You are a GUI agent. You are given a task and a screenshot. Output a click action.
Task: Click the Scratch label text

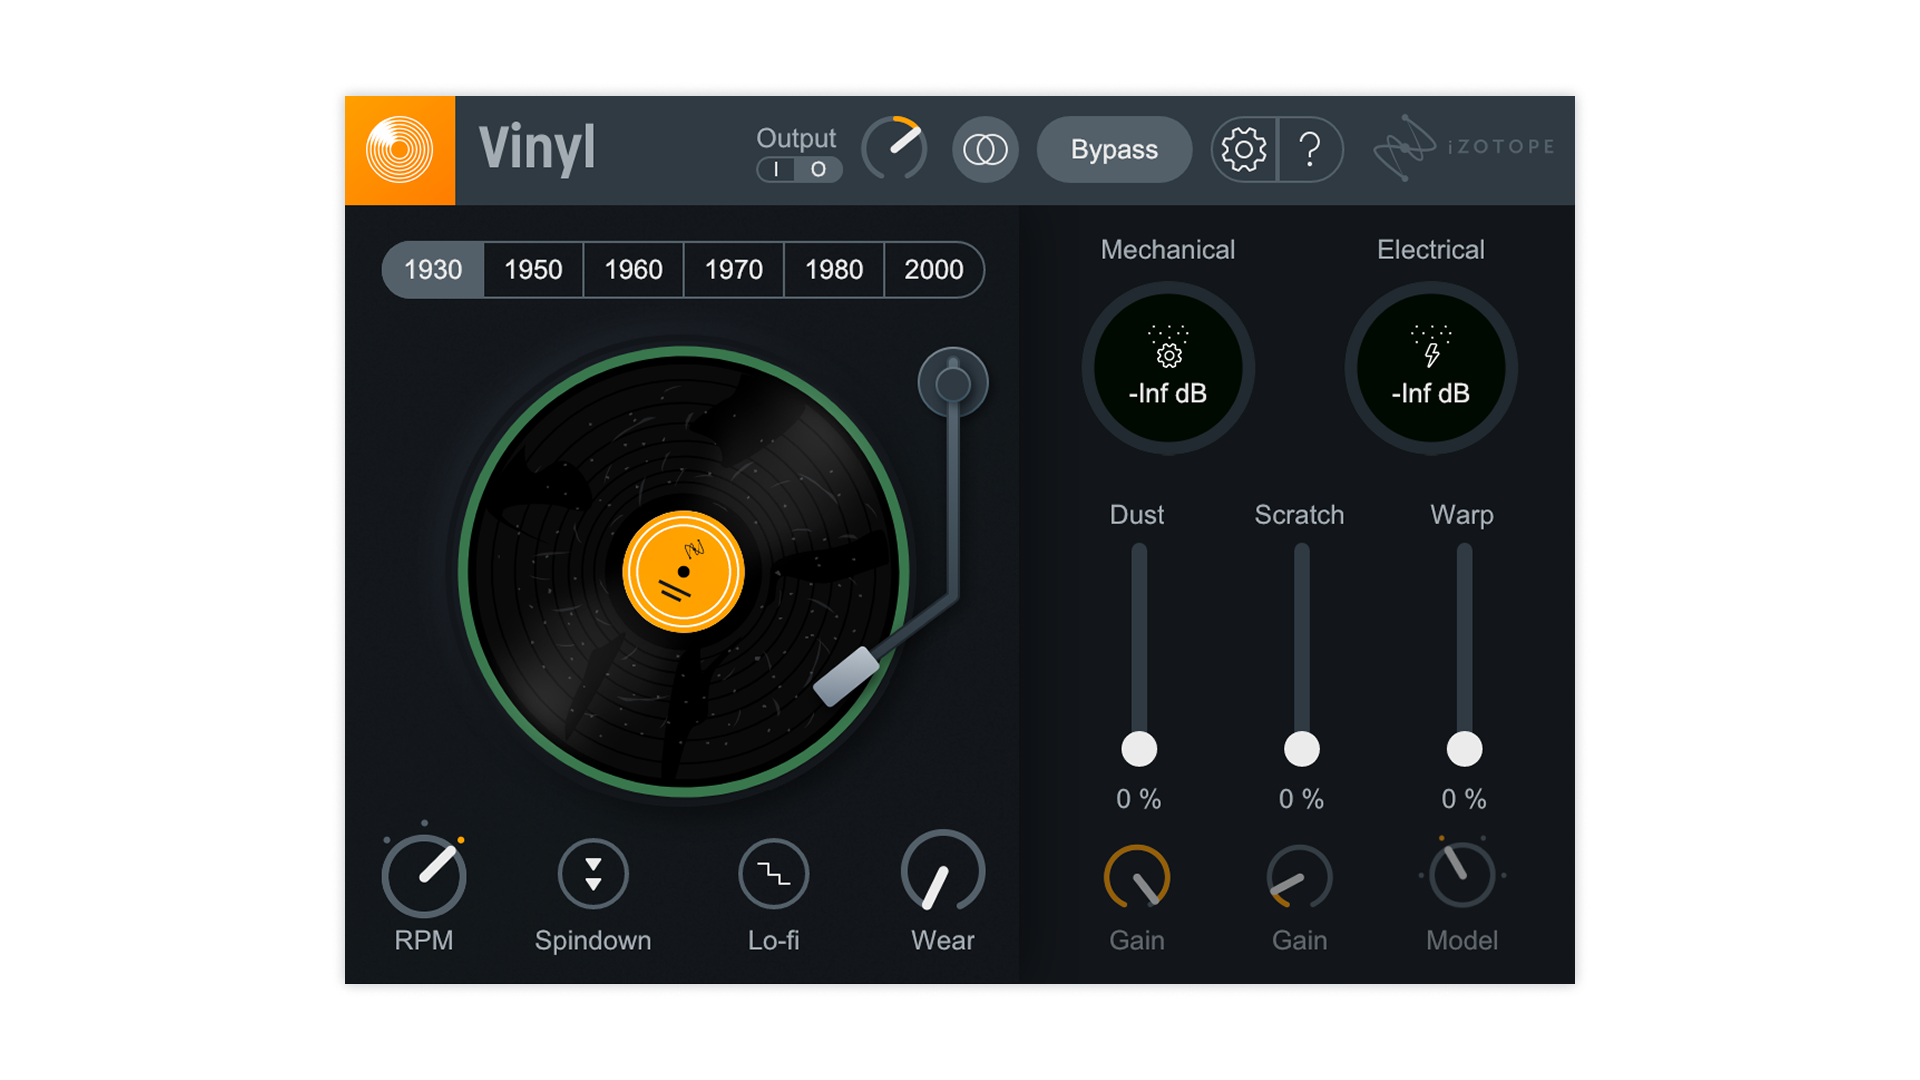click(x=1300, y=515)
